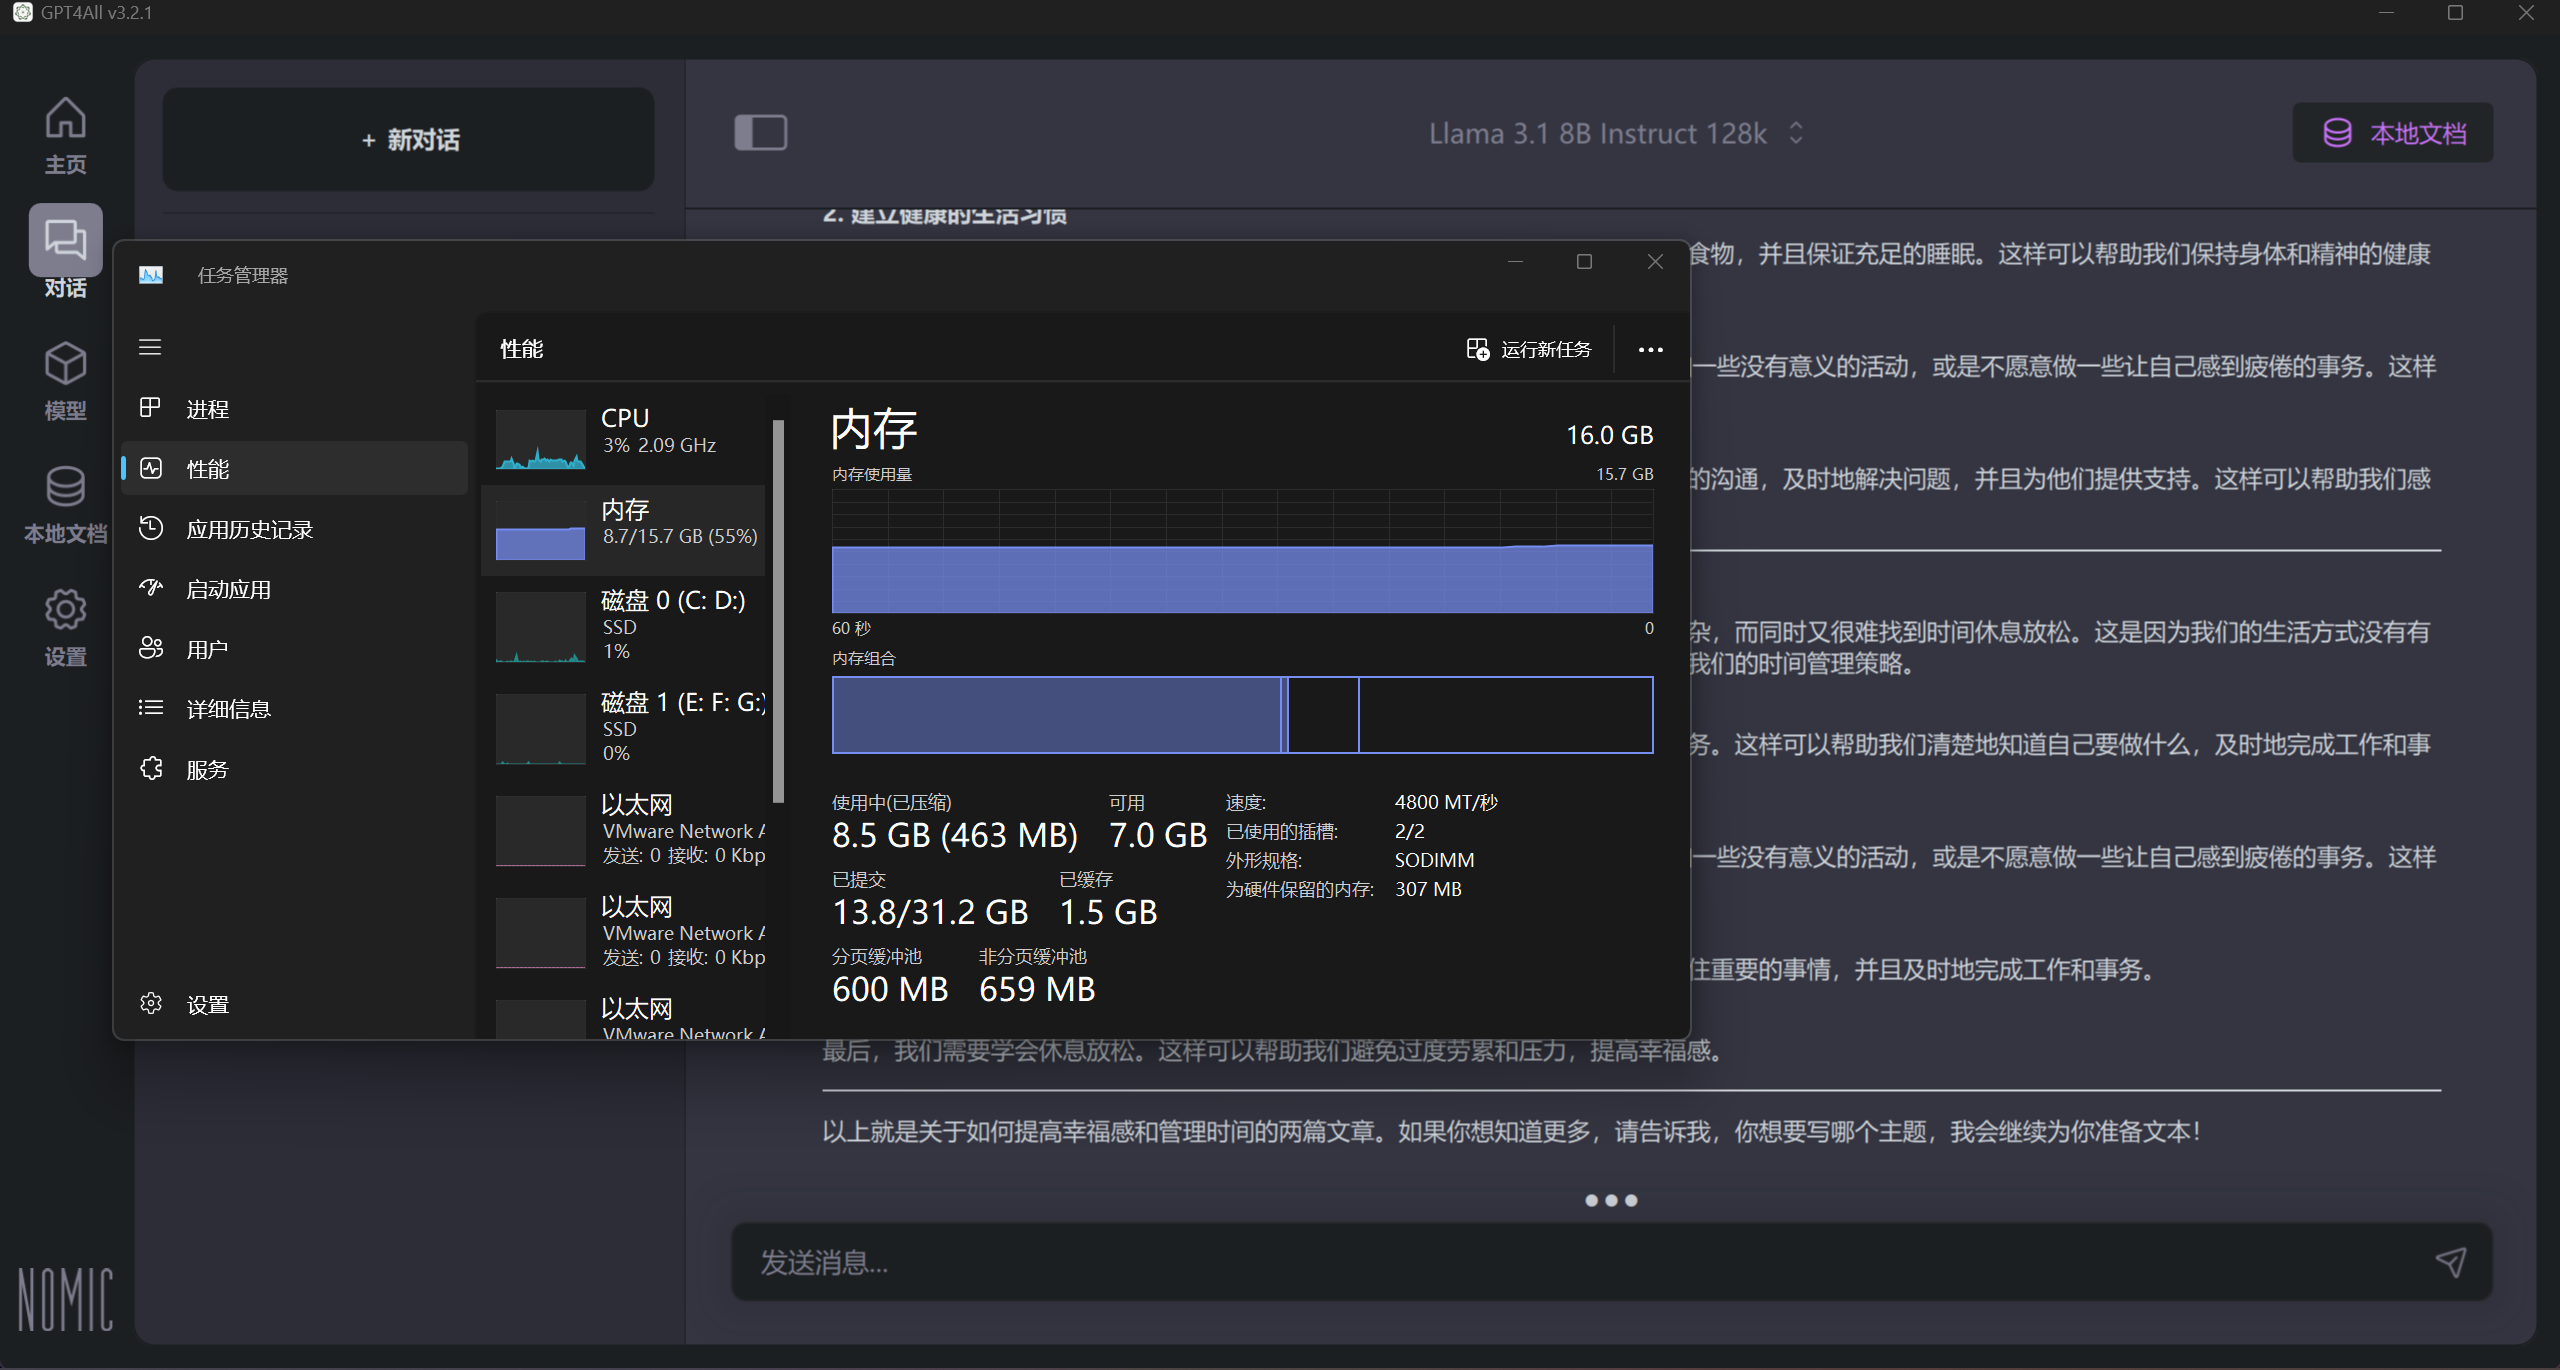Switch to Processes (进程) in Task Manager

[x=207, y=409]
